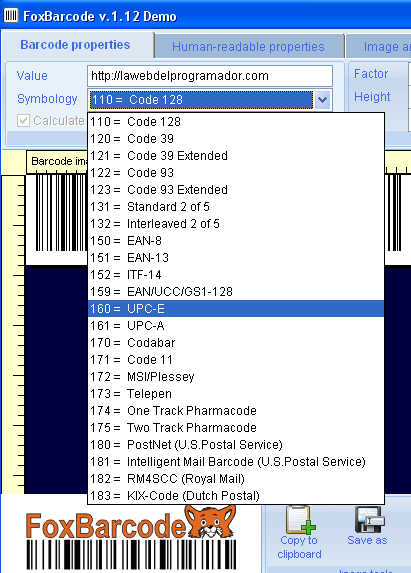Click the Height label
Screen dimensions: 411x573
372,97
